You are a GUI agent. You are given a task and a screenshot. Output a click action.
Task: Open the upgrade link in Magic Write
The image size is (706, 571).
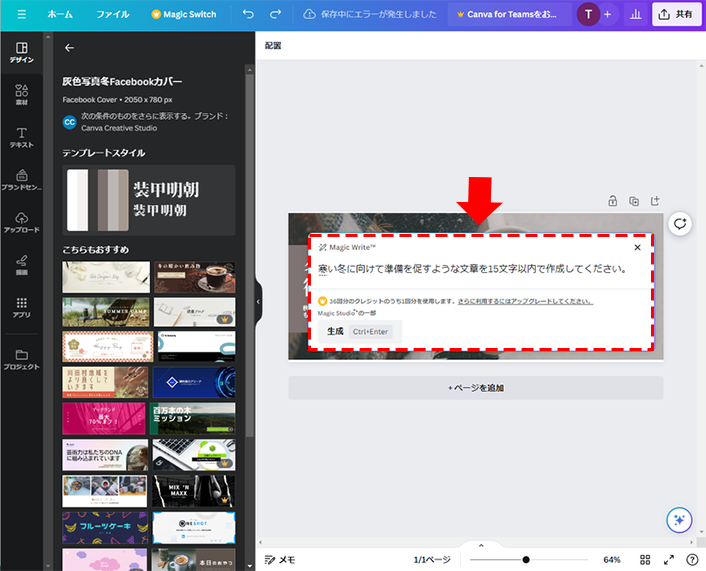(x=525, y=301)
